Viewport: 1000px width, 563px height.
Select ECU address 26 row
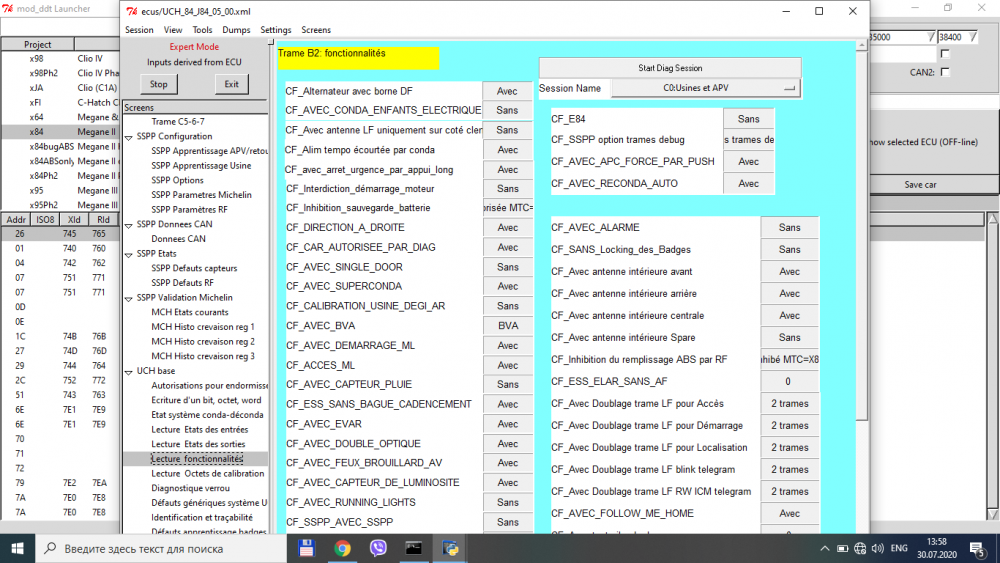tap(61, 234)
